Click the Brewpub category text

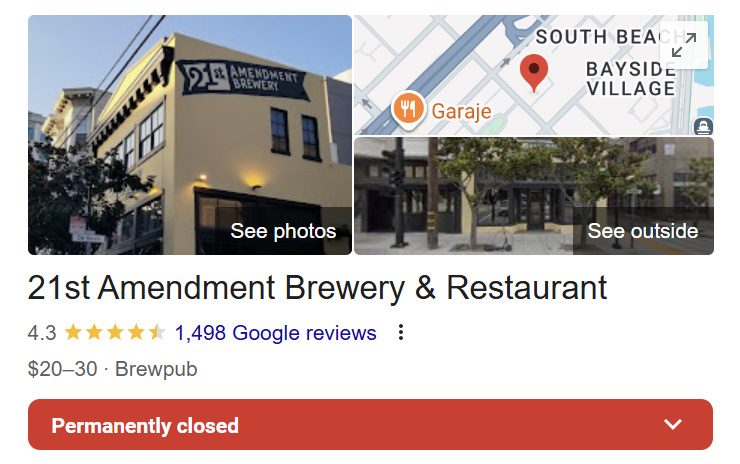156,369
